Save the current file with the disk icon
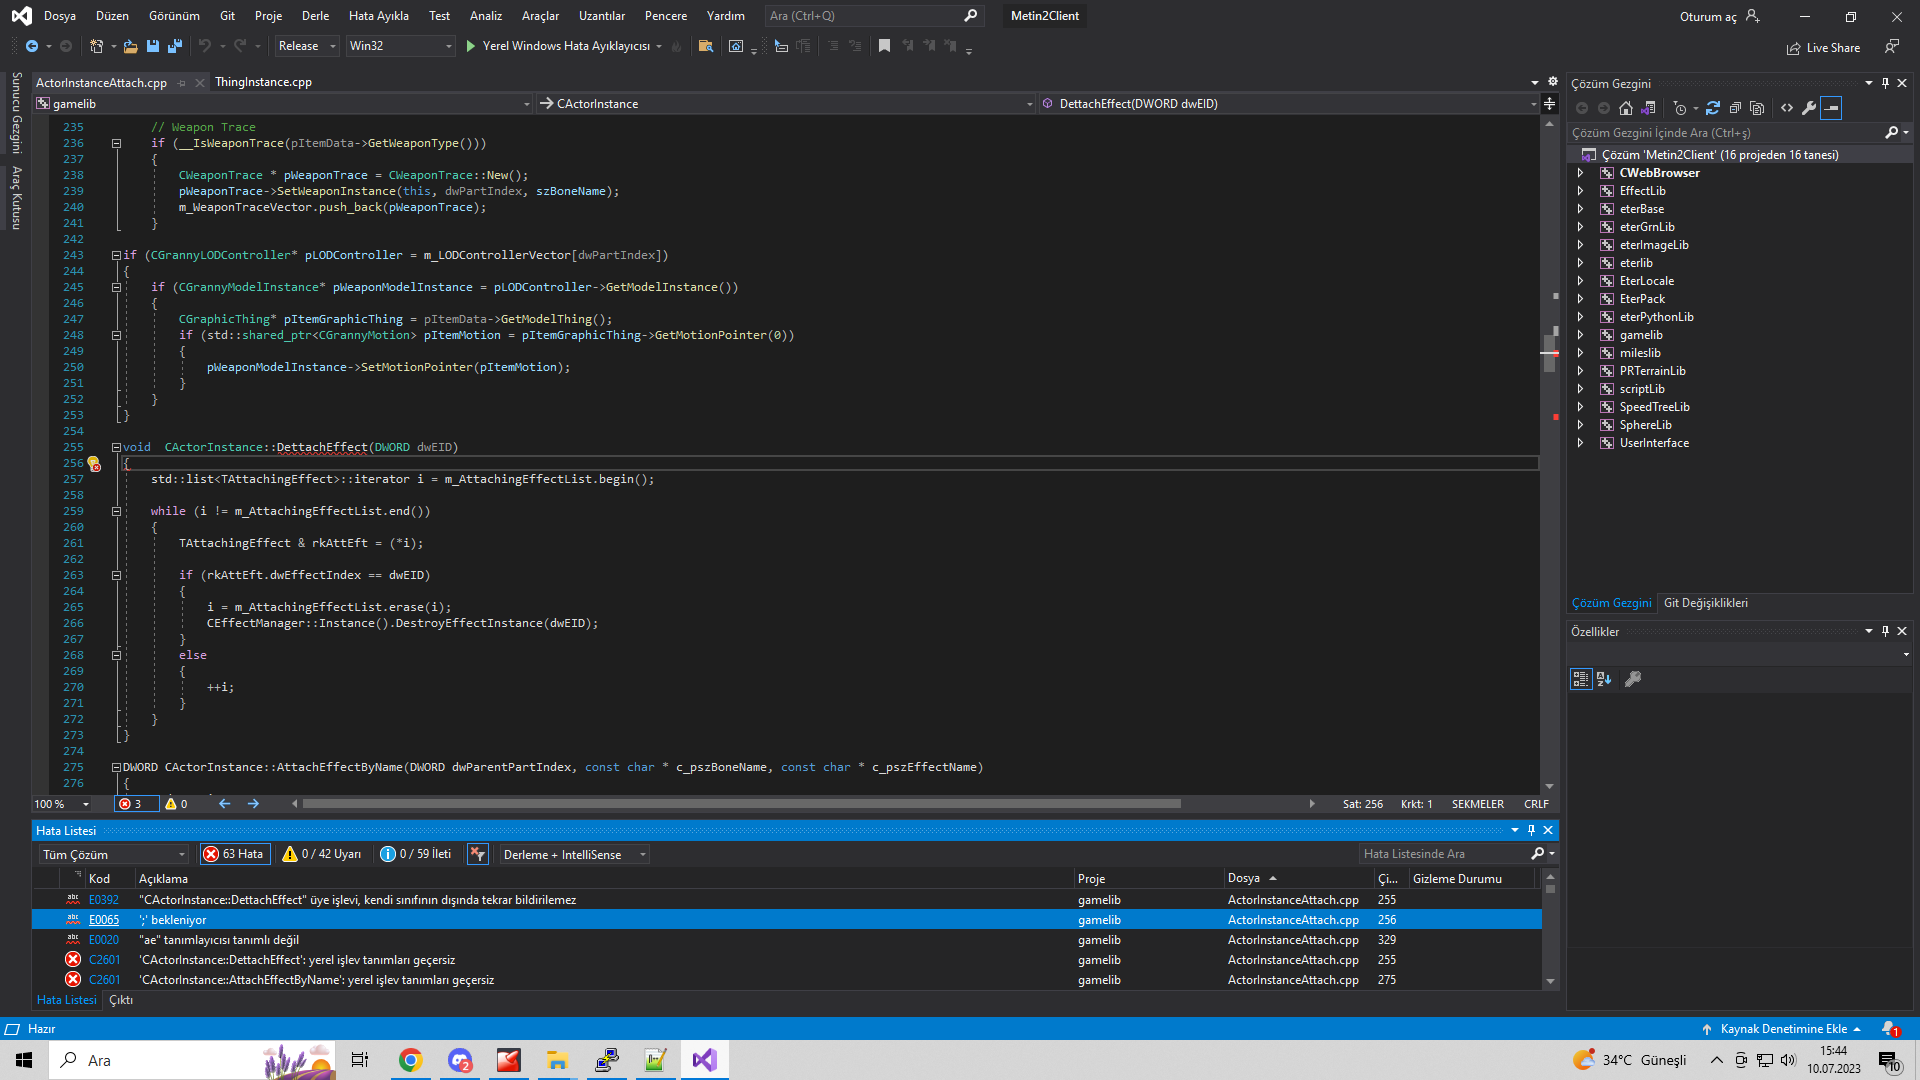The width and height of the screenshot is (1920, 1080). click(152, 46)
